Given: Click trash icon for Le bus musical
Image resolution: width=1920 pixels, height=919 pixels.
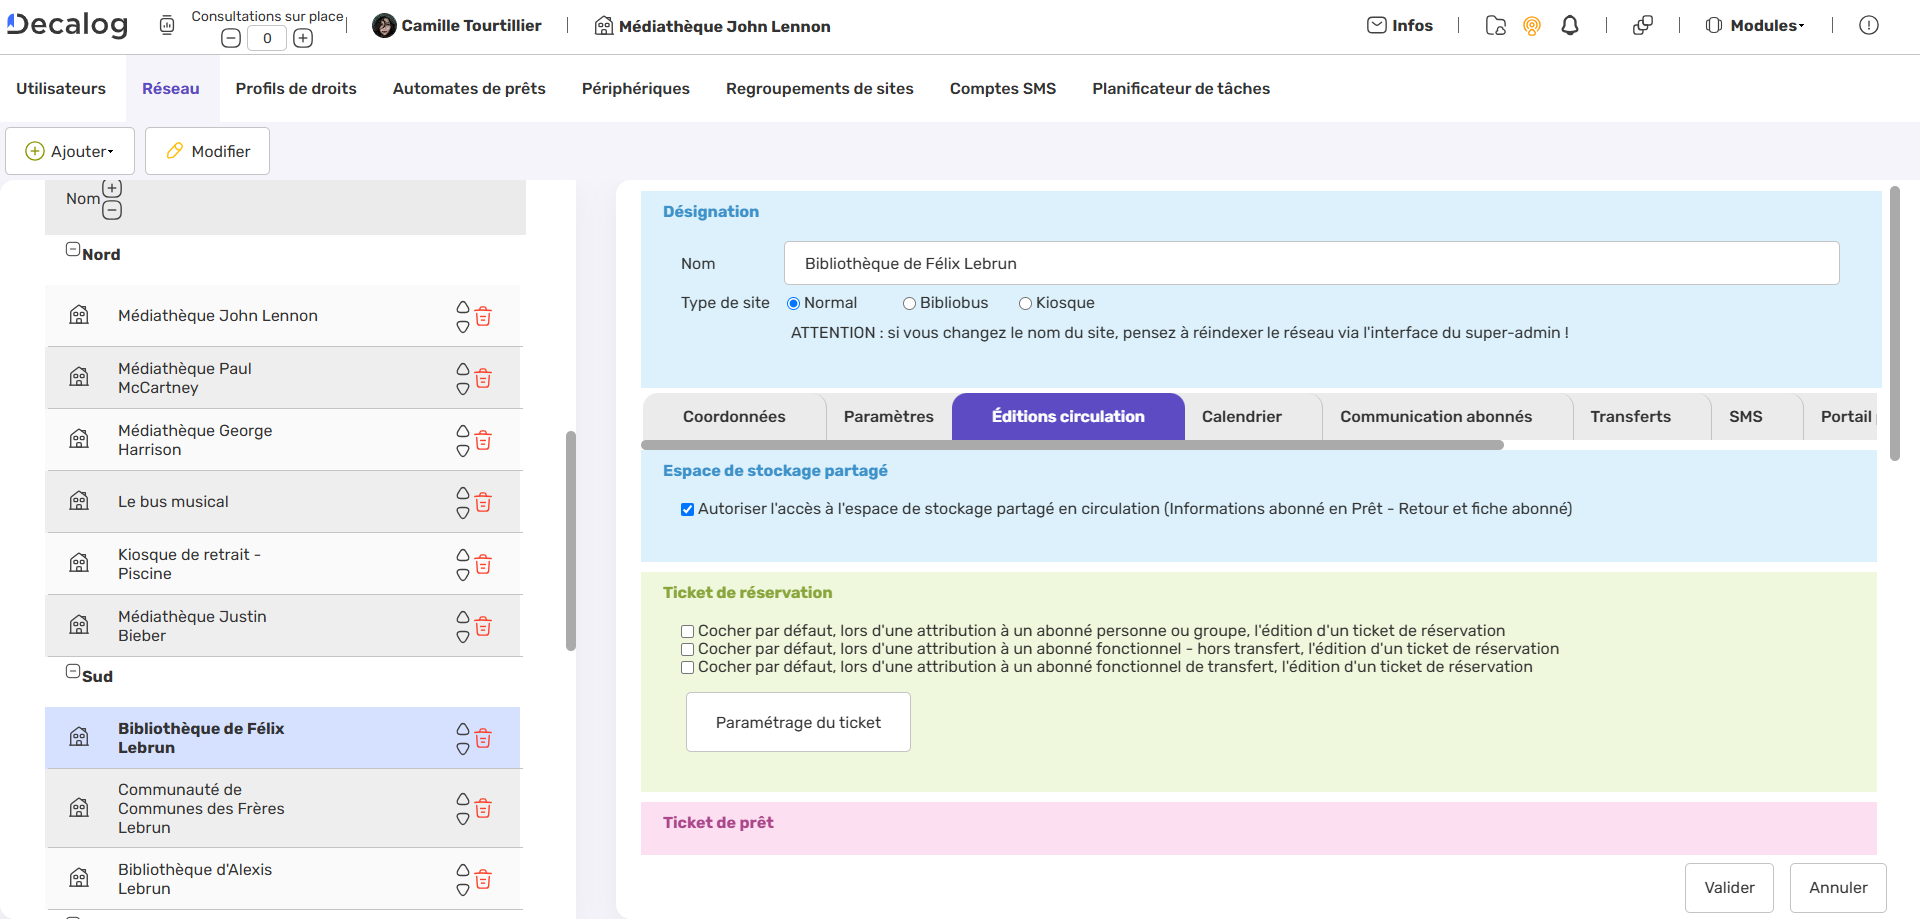Looking at the screenshot, I should click(483, 503).
